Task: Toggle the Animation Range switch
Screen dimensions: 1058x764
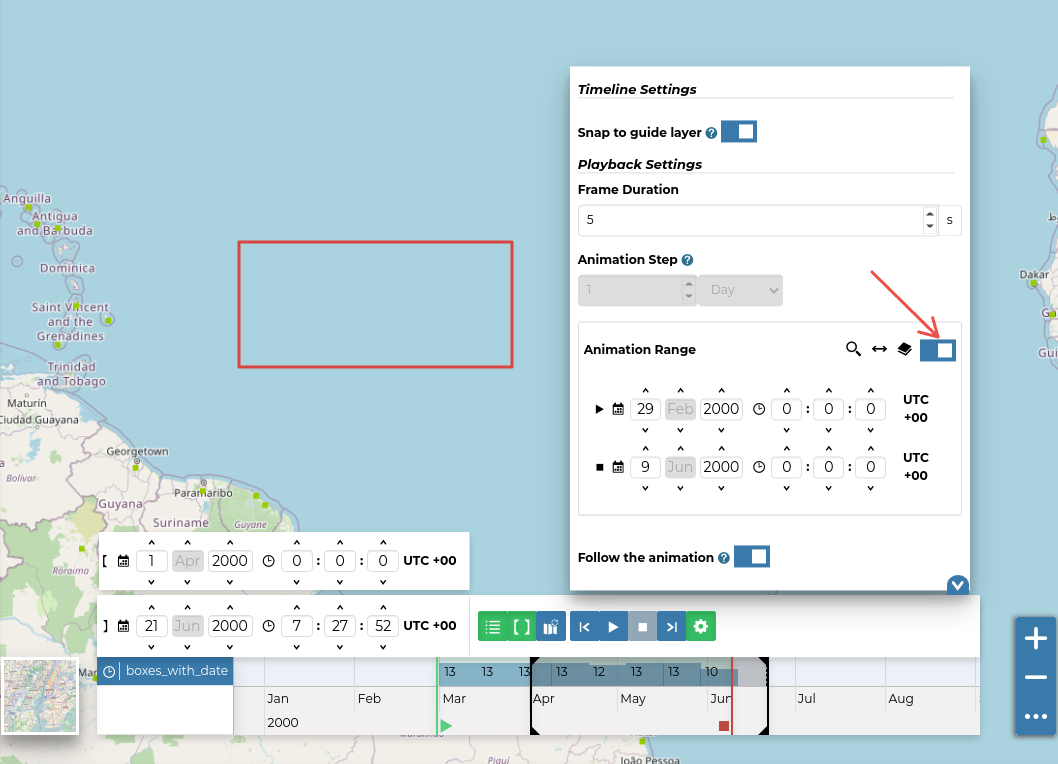Action: click(937, 349)
